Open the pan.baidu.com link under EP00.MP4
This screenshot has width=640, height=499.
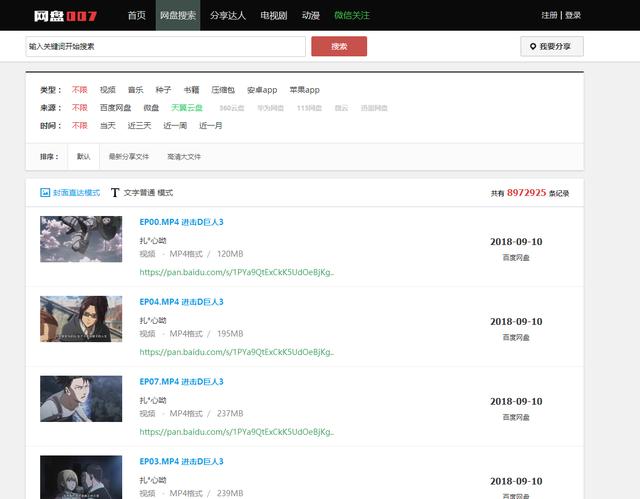pyautogui.click(x=237, y=272)
